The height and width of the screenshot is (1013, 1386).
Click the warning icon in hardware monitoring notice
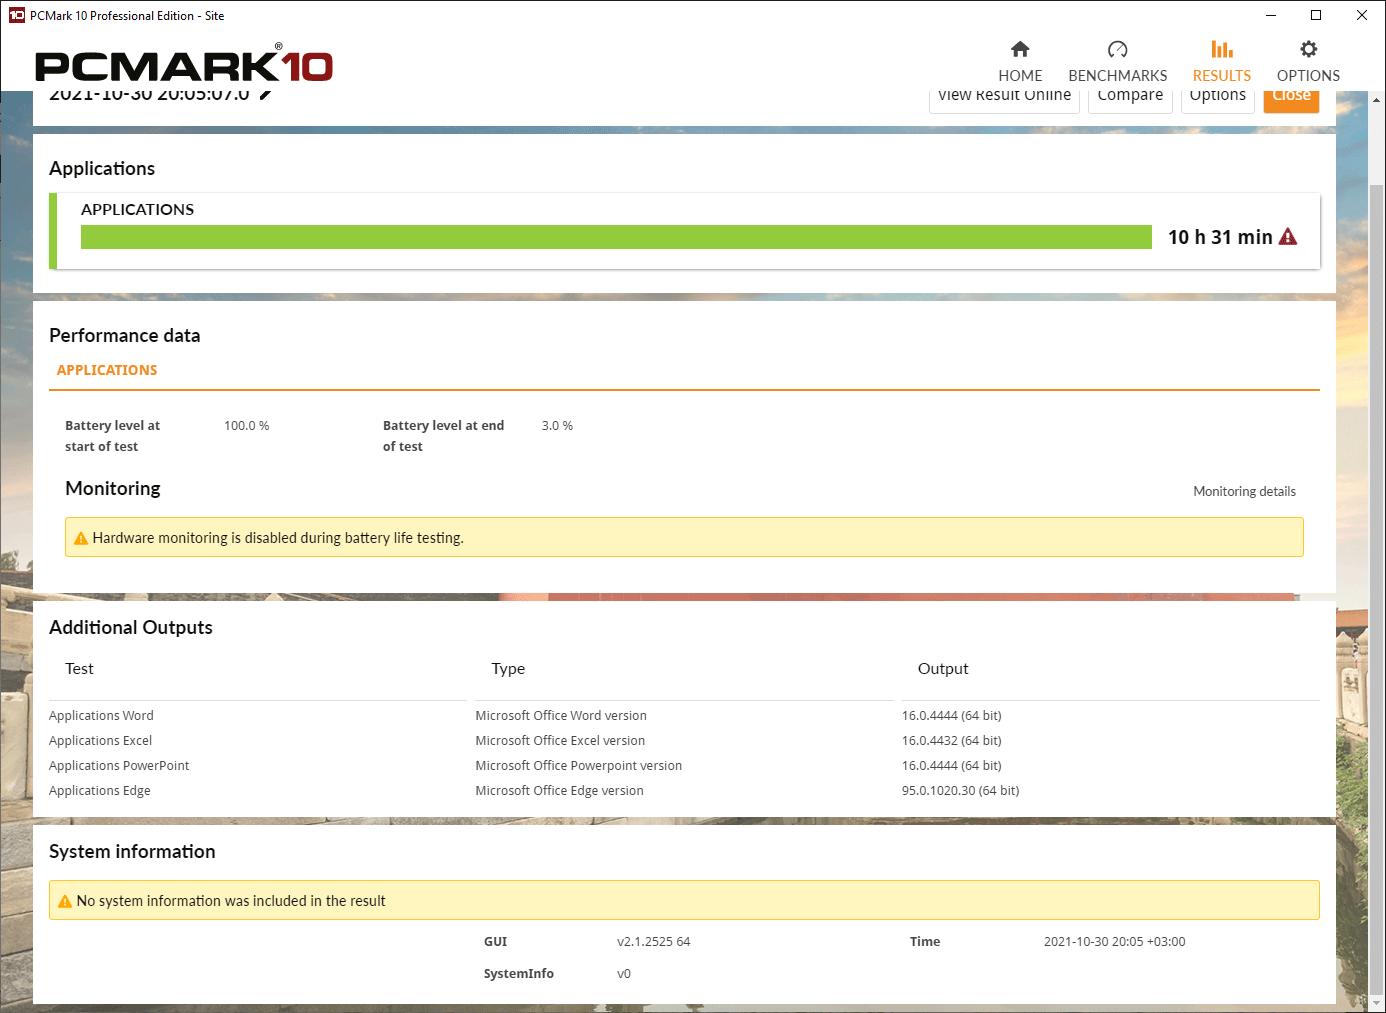coord(81,538)
